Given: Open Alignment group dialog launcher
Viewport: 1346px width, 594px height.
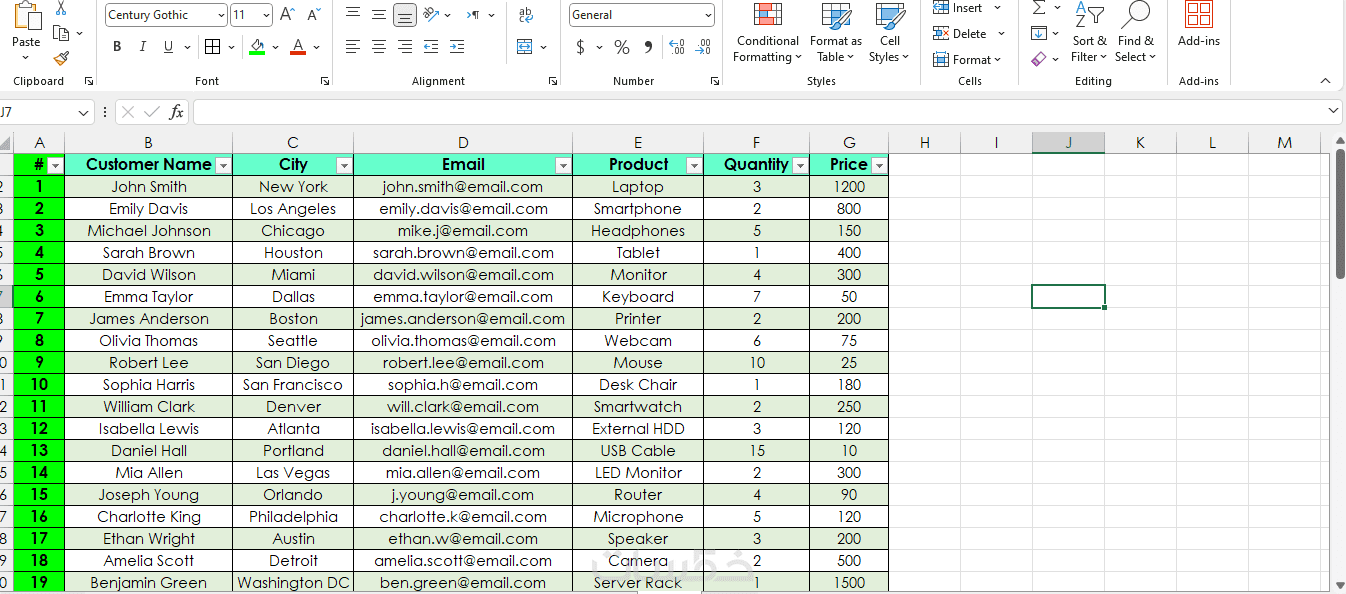Looking at the screenshot, I should [x=553, y=81].
